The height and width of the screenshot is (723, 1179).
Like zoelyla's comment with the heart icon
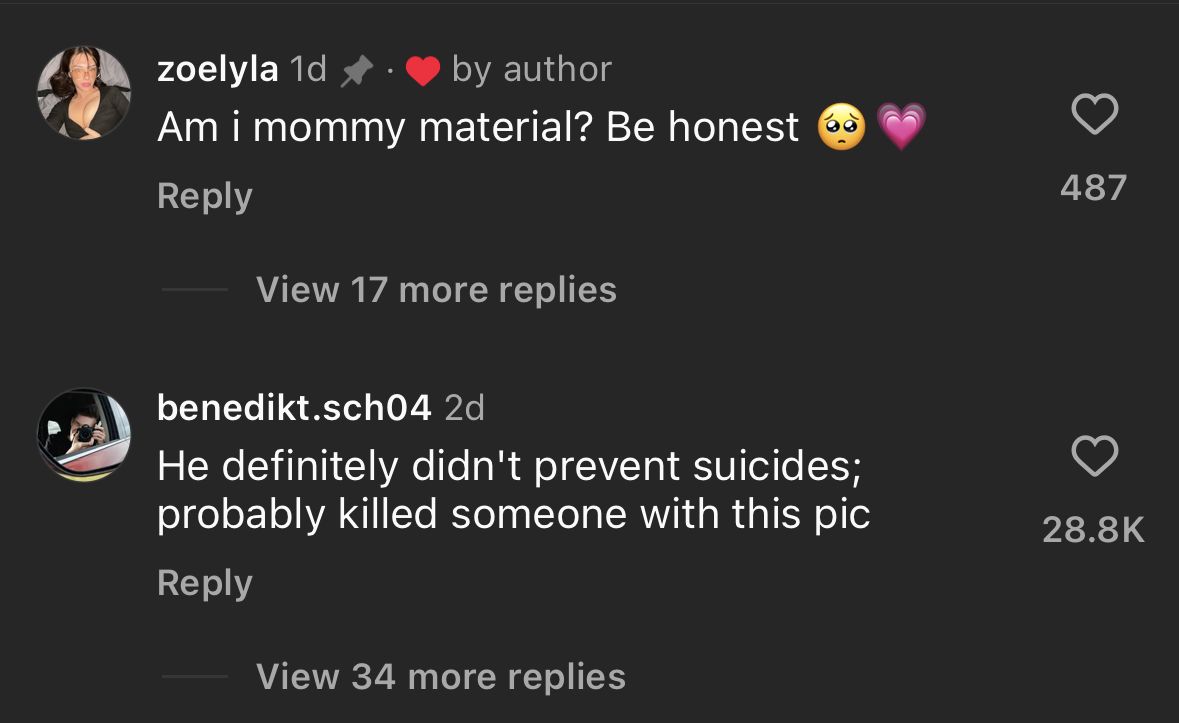[x=1094, y=117]
